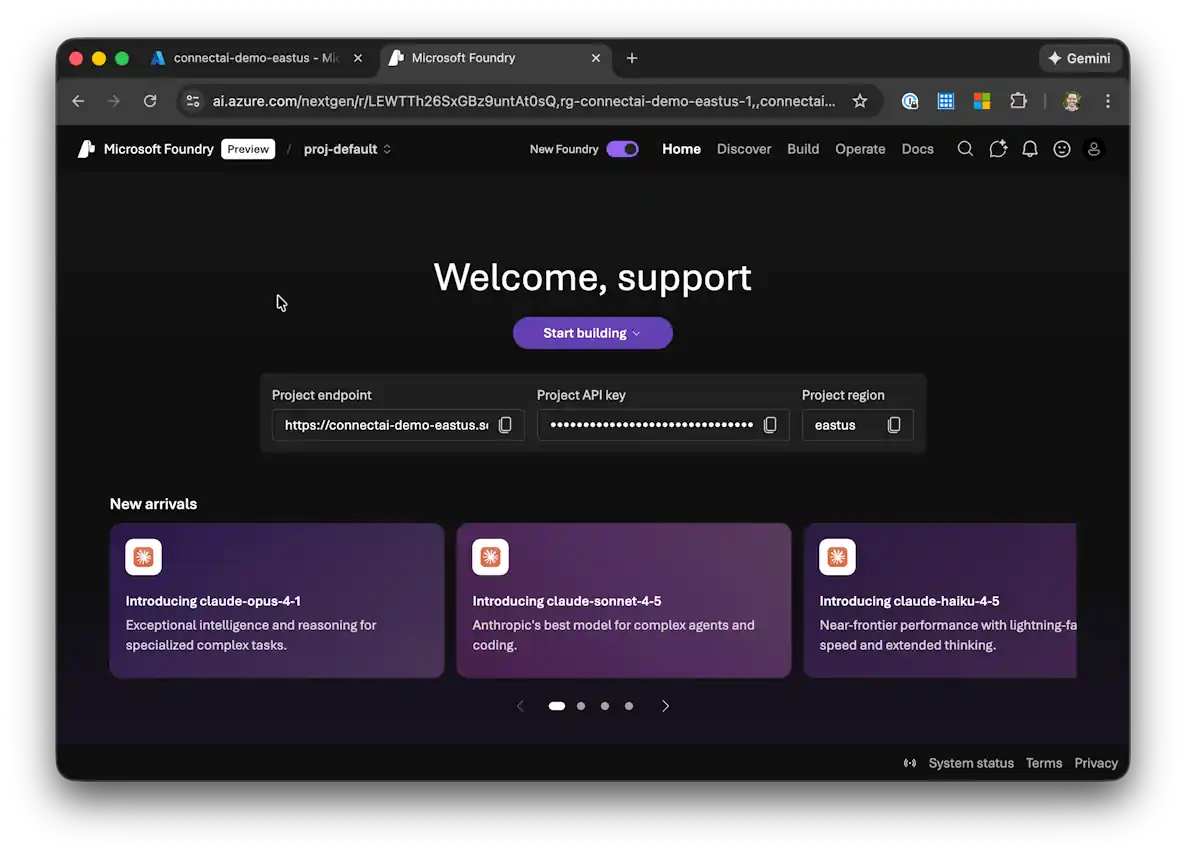Go to the Discover menu
This screenshot has width=1186, height=855.
point(744,149)
